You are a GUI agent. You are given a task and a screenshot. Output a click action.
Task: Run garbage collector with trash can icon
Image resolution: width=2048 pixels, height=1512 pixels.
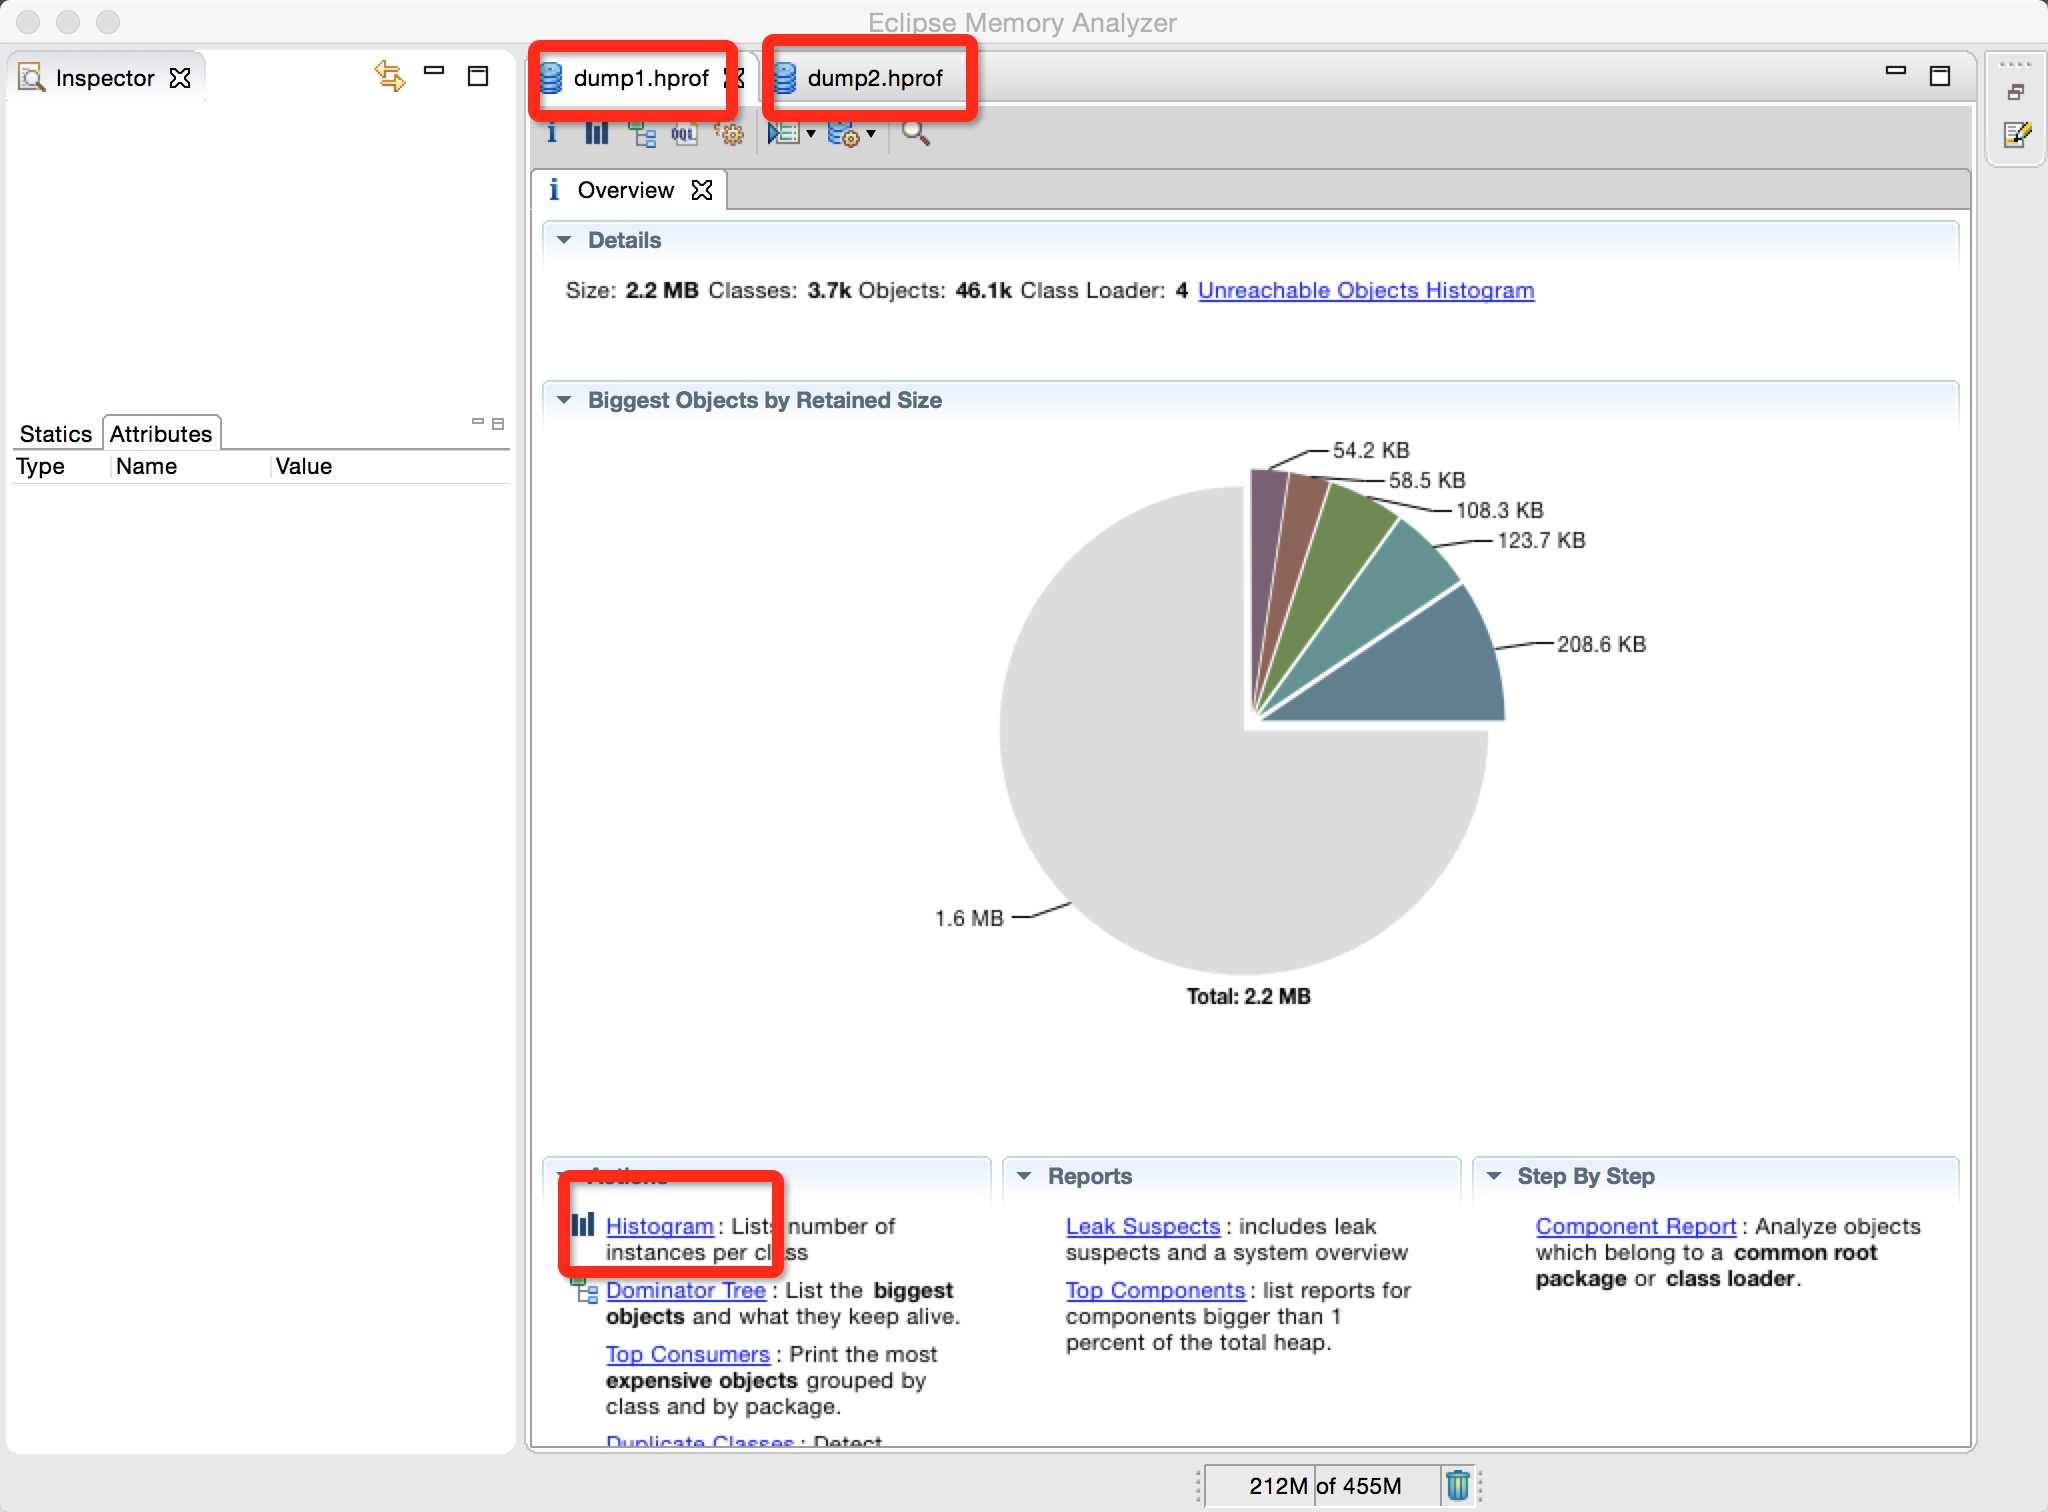(x=1458, y=1485)
